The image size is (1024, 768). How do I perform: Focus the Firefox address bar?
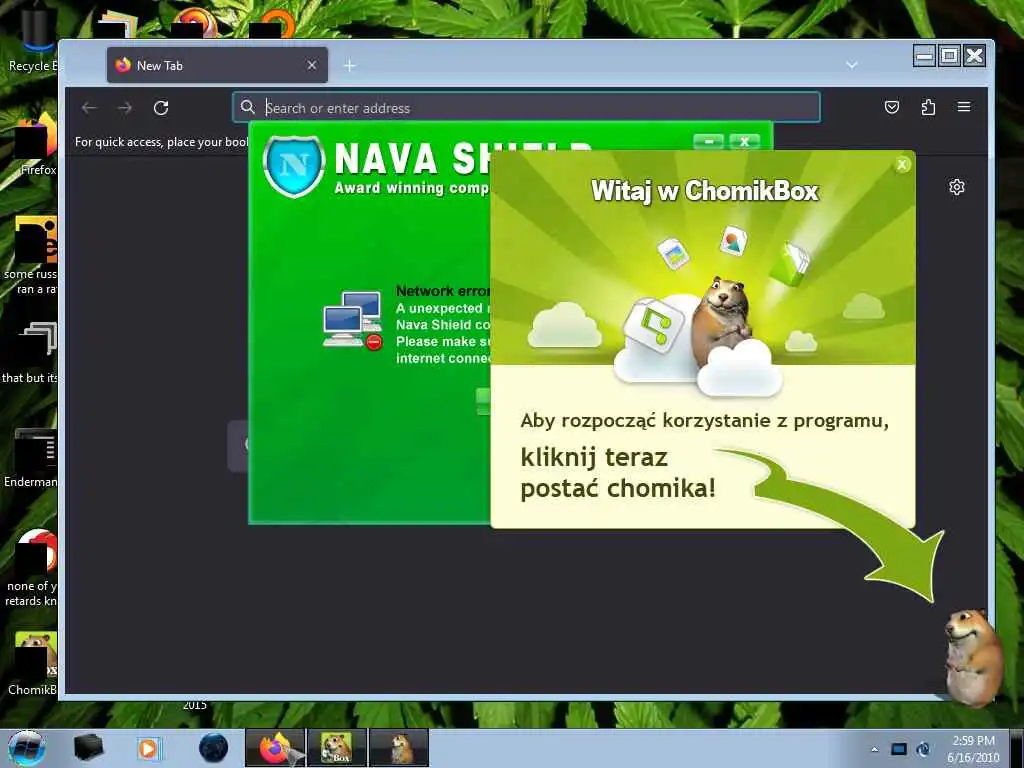coord(526,108)
